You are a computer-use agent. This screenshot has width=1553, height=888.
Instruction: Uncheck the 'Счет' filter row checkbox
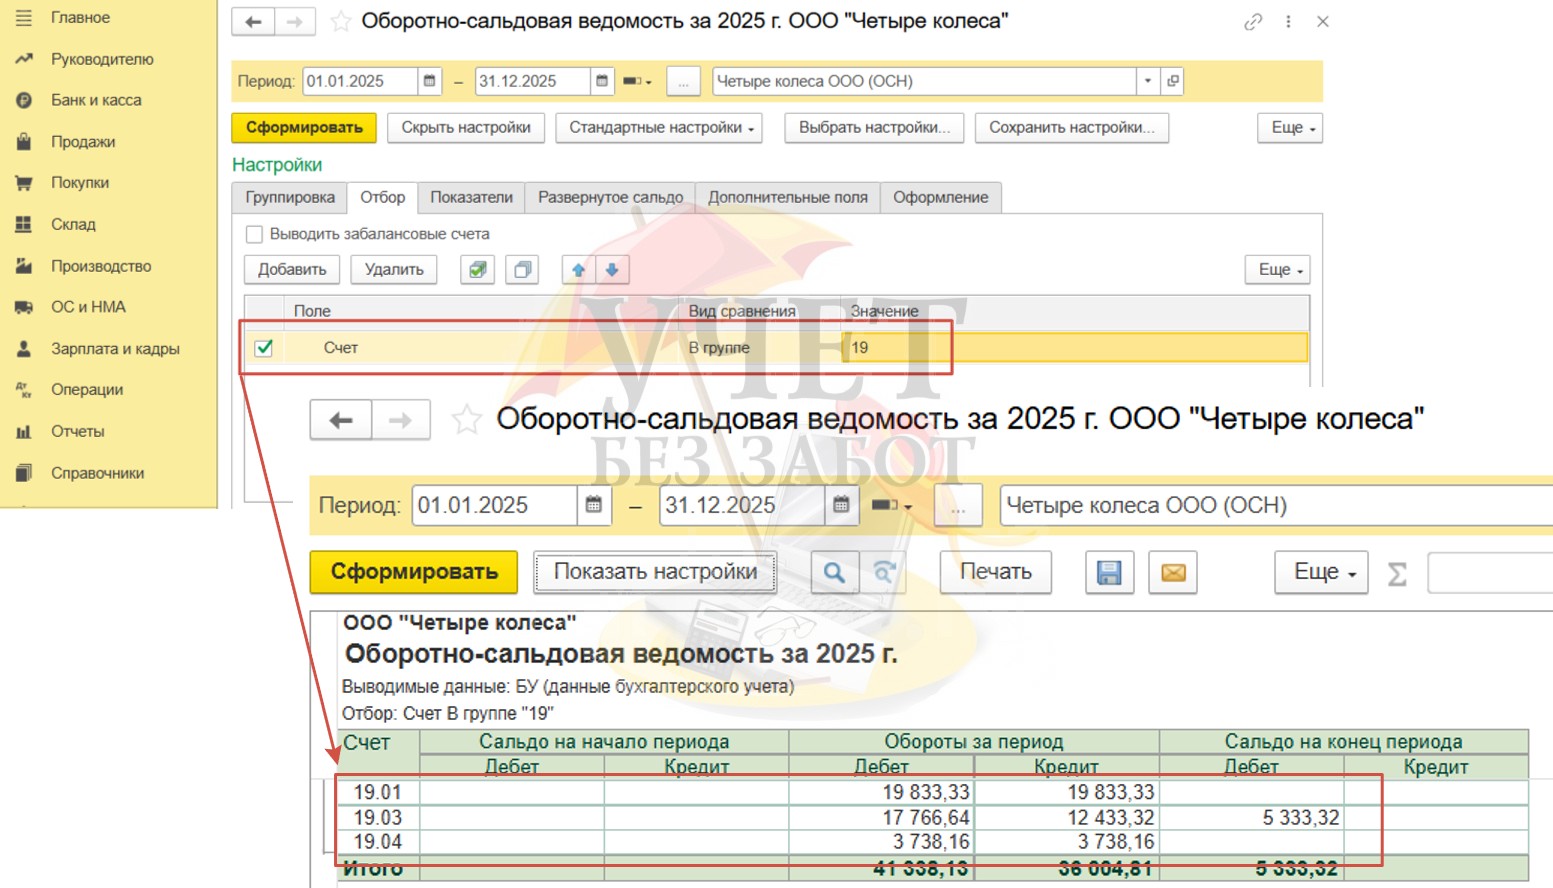point(264,348)
